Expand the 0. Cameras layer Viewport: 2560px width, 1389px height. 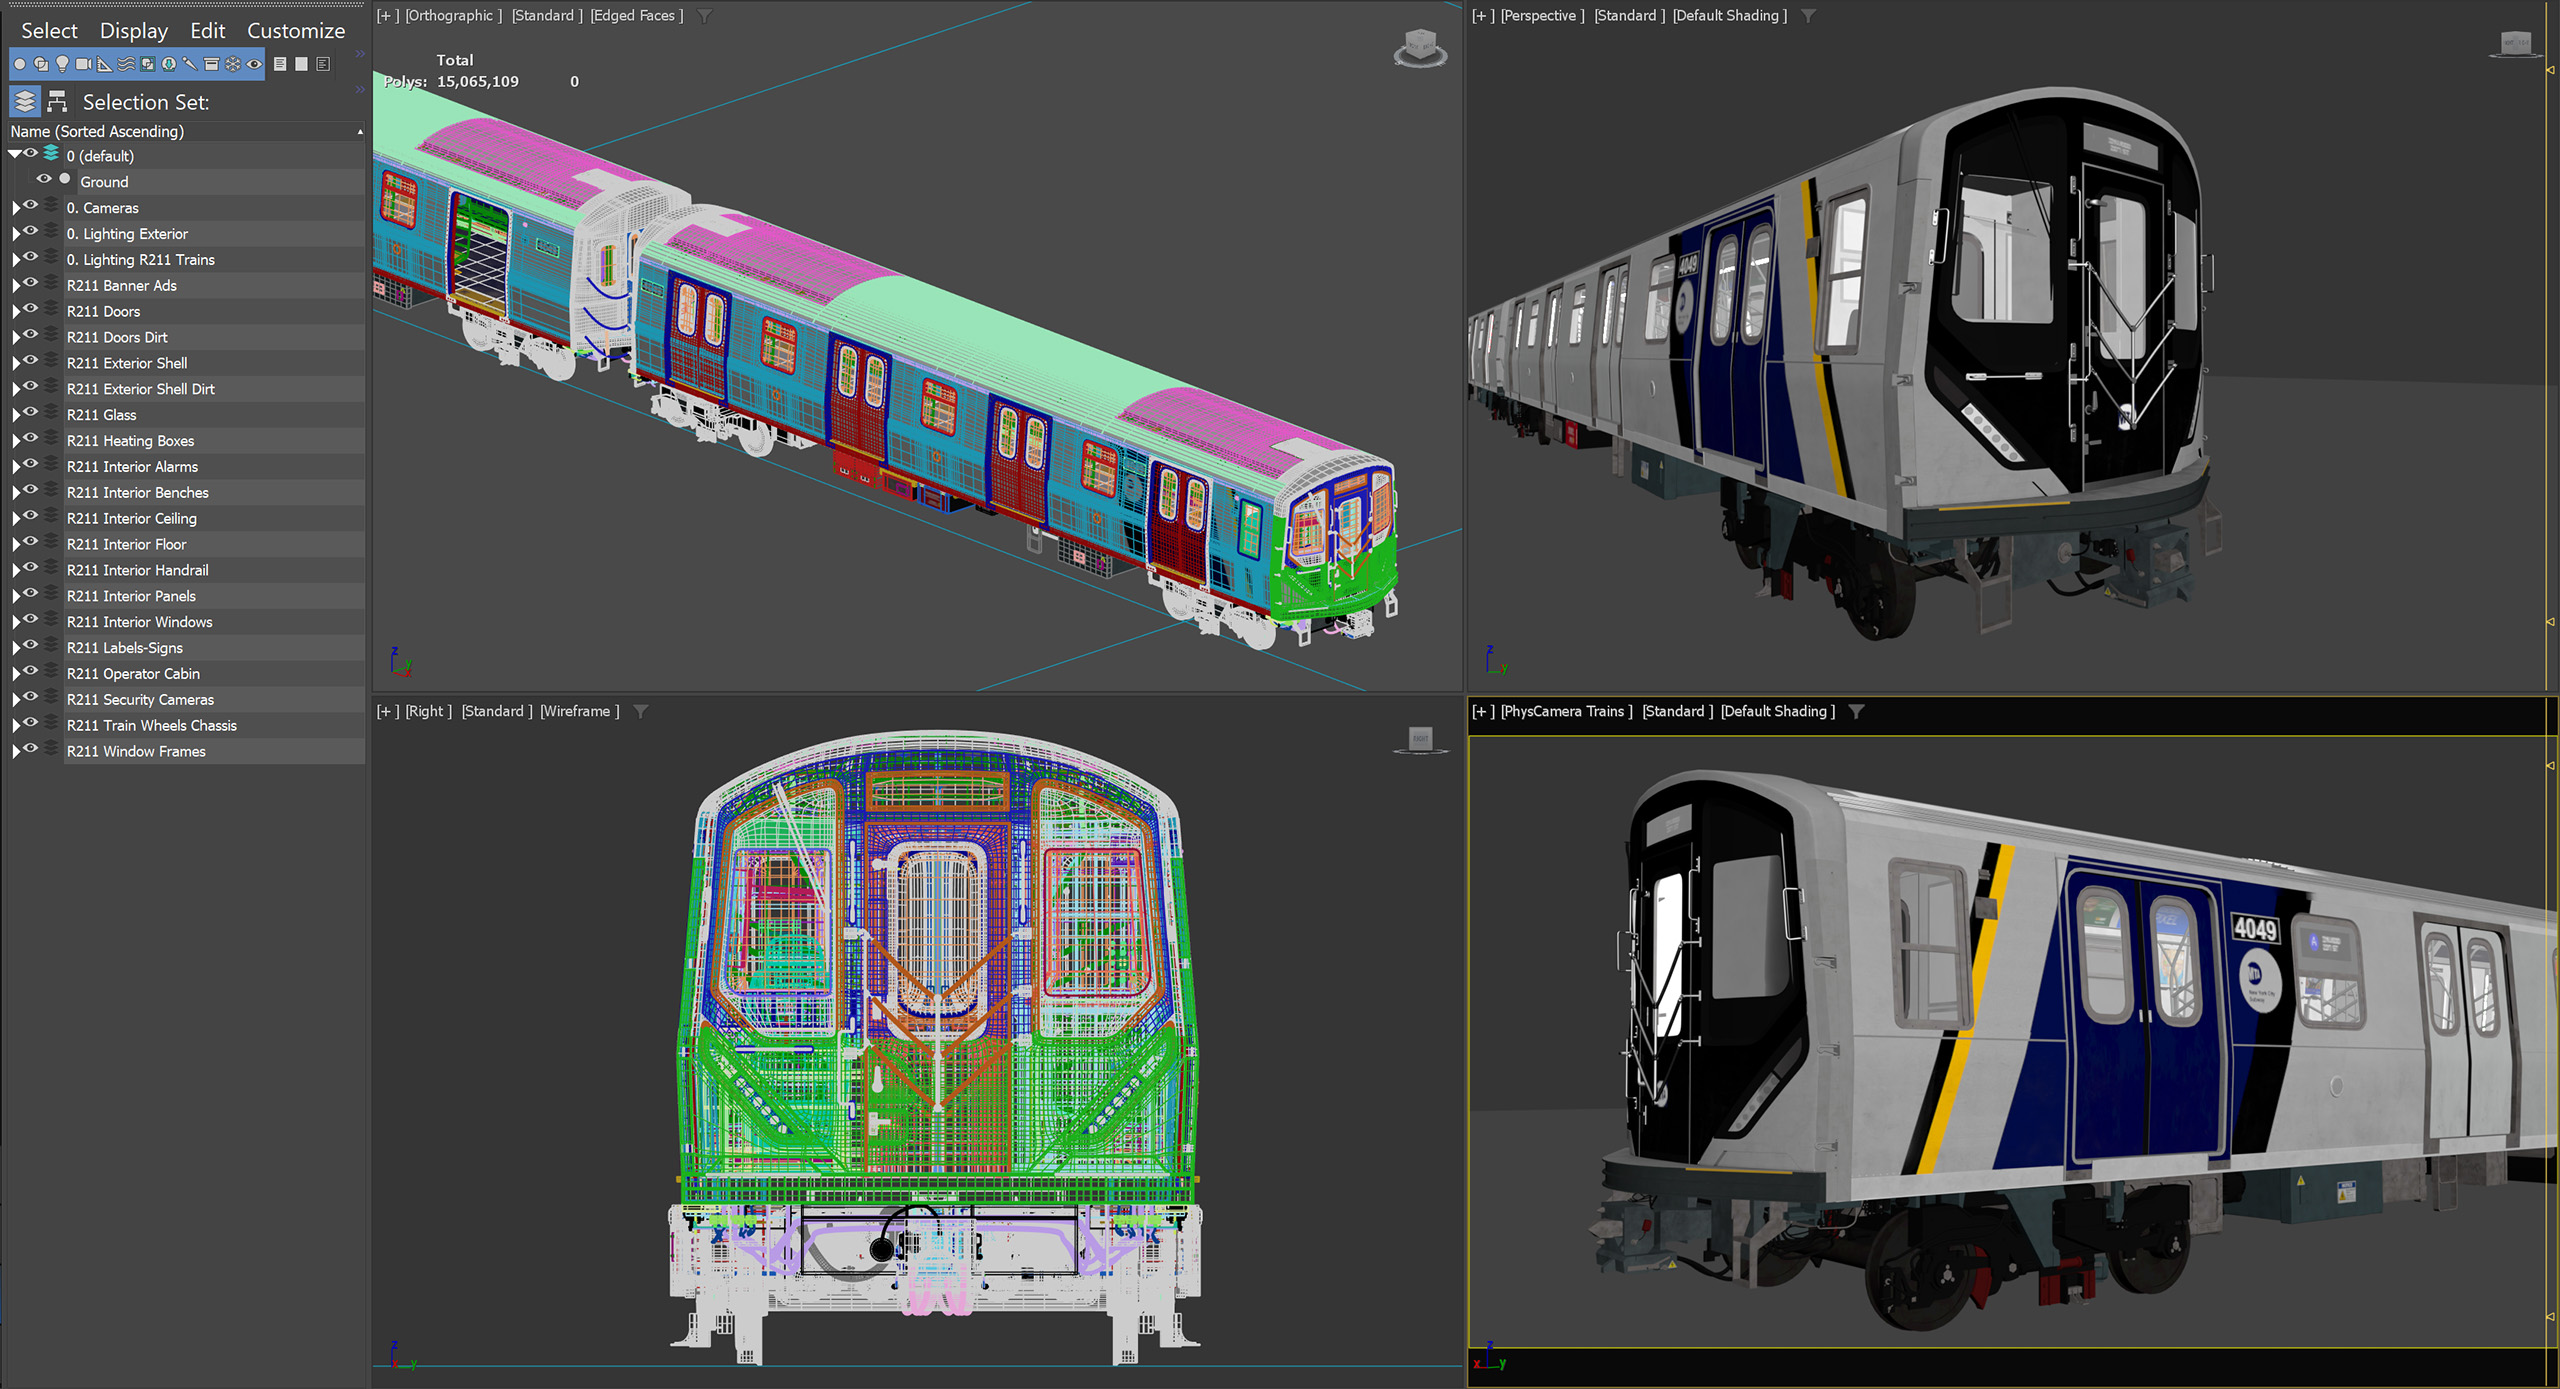[x=15, y=208]
